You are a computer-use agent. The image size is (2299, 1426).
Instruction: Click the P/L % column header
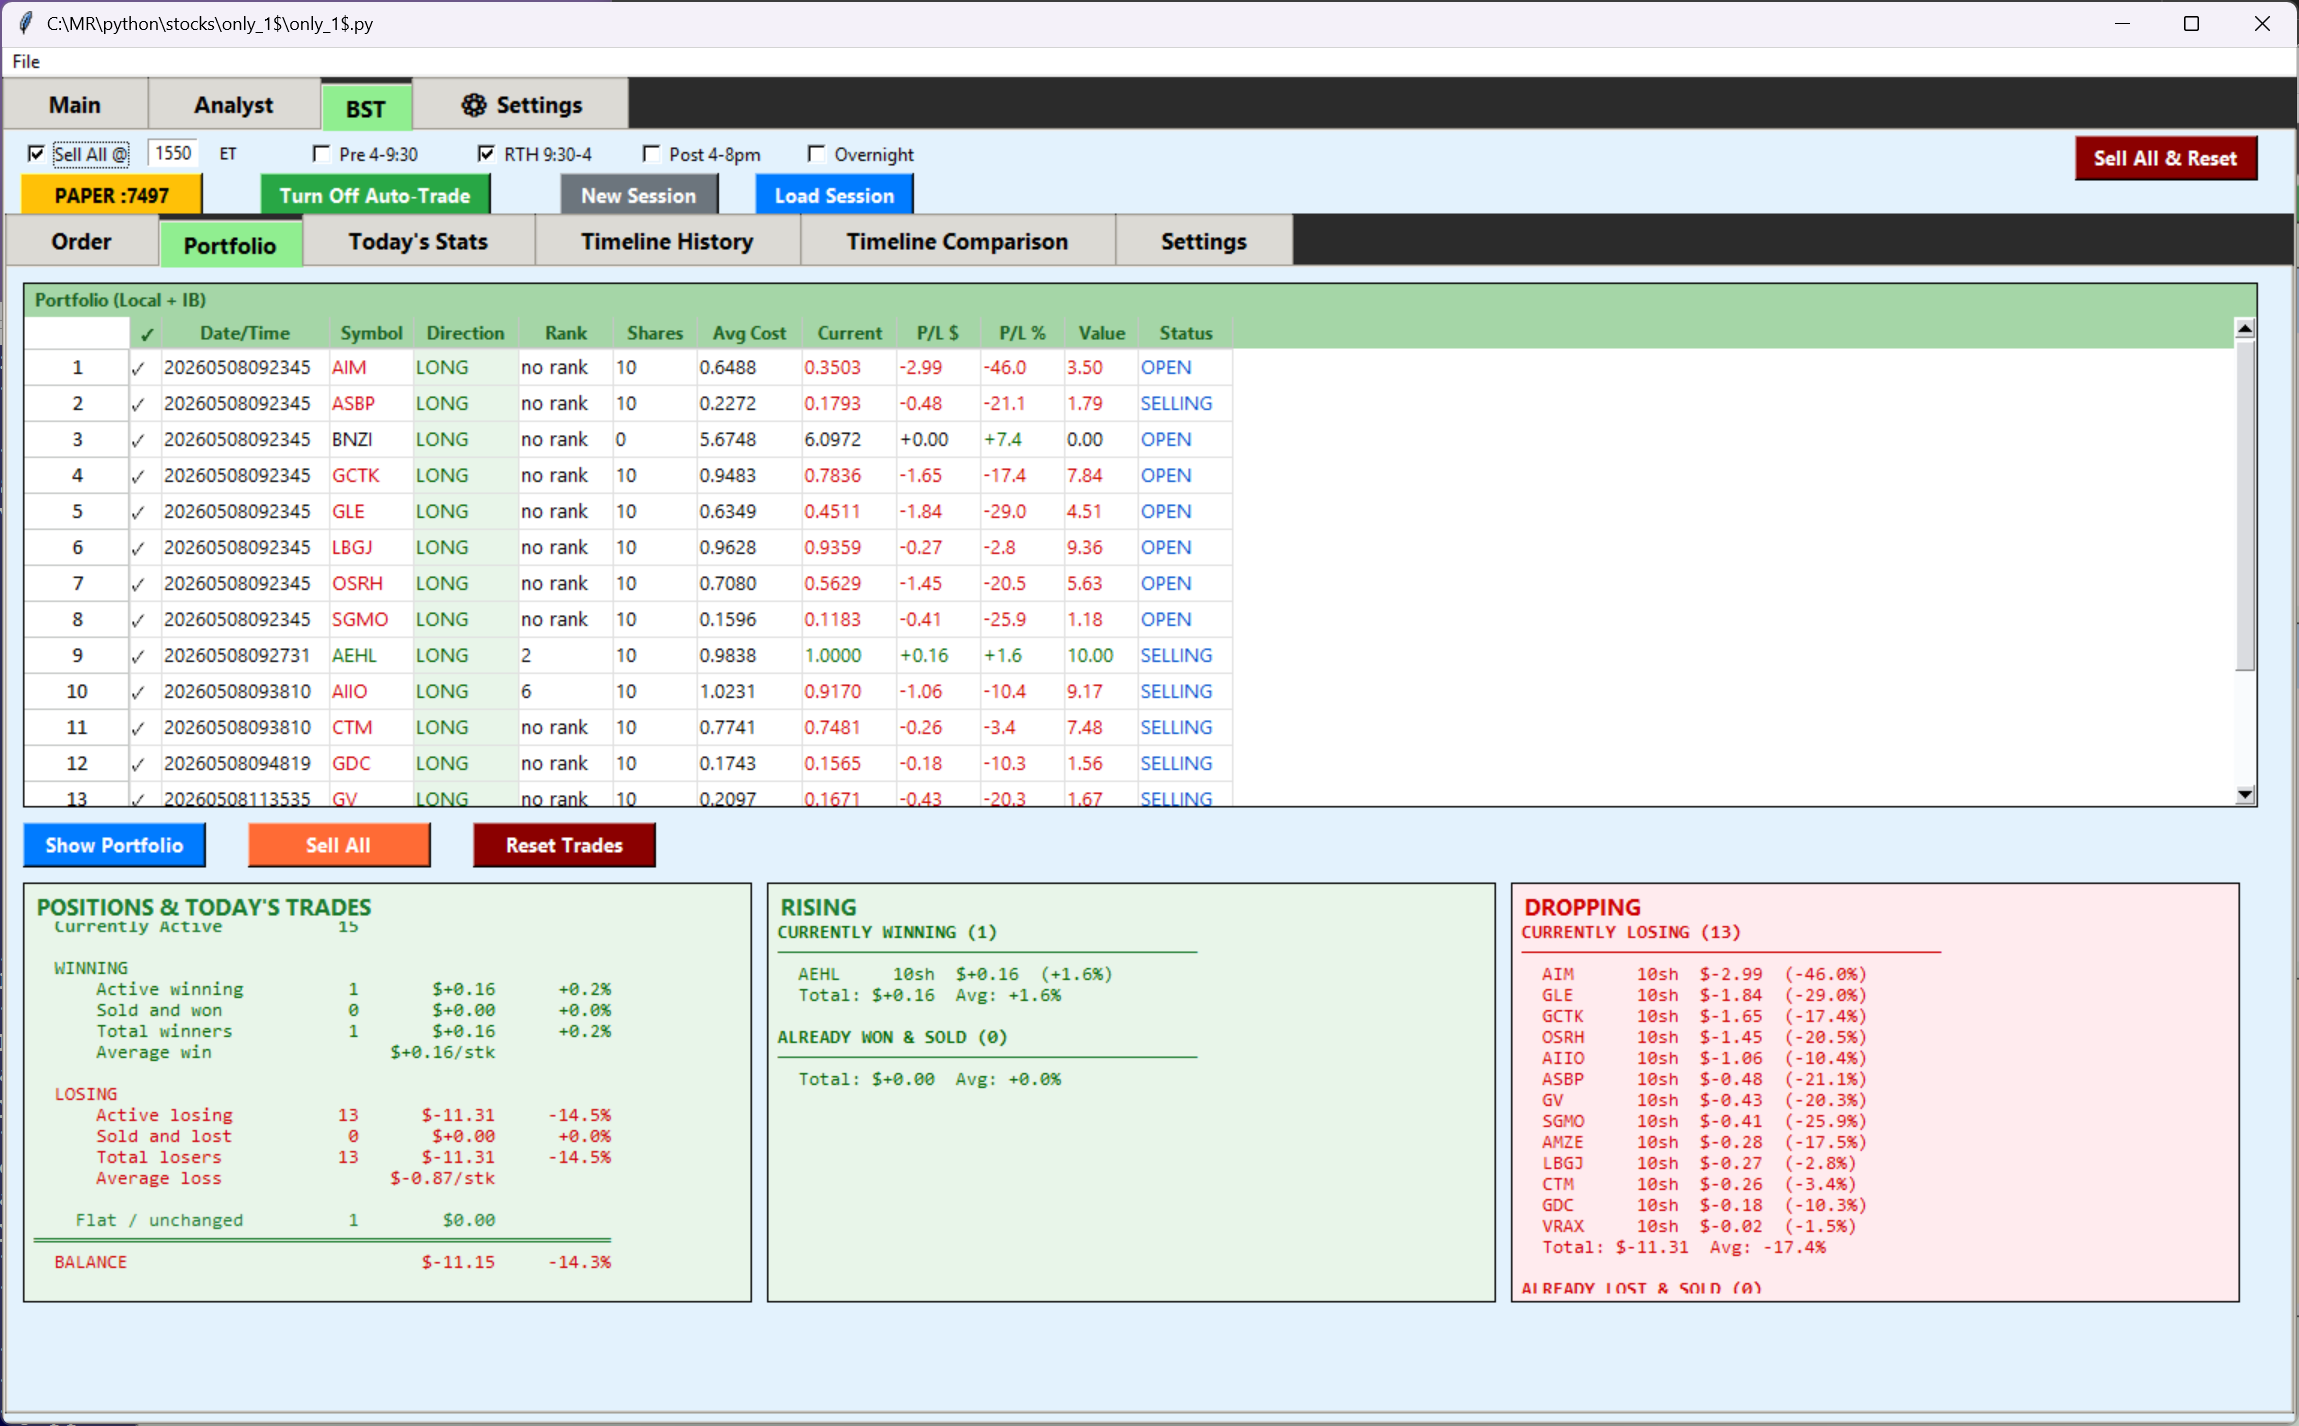click(x=1022, y=333)
